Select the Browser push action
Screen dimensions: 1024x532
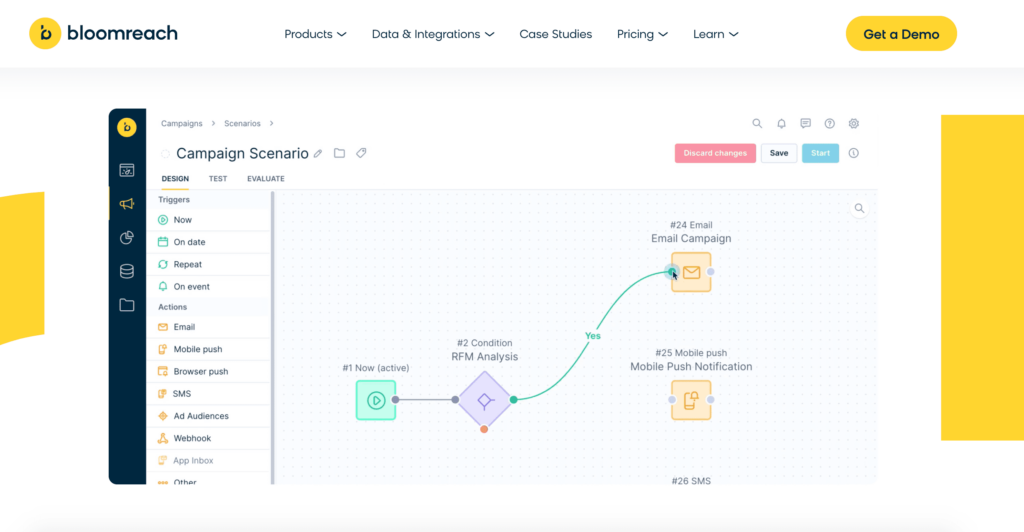208,371
